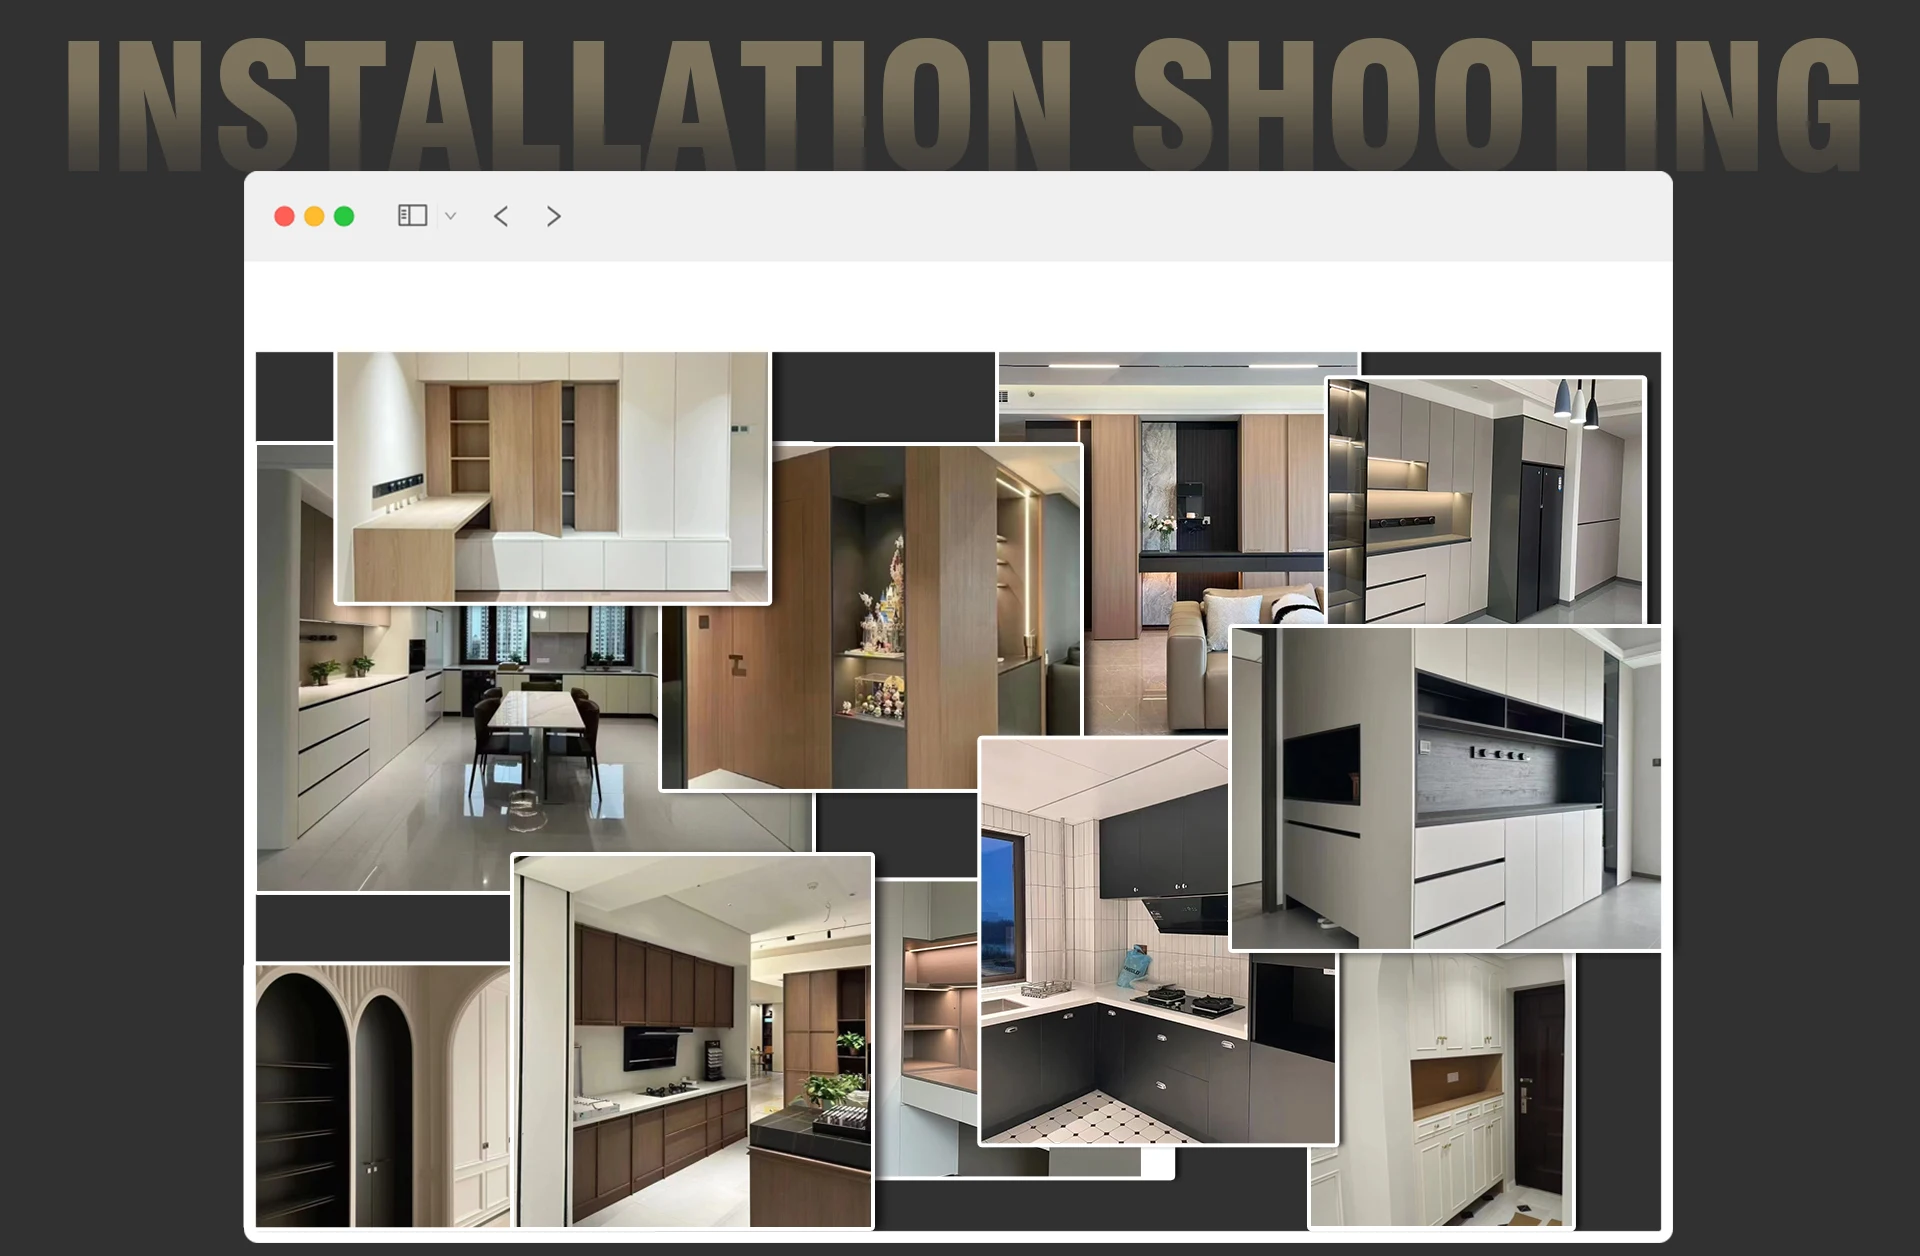Click the sidebar toggle icon

tap(412, 216)
